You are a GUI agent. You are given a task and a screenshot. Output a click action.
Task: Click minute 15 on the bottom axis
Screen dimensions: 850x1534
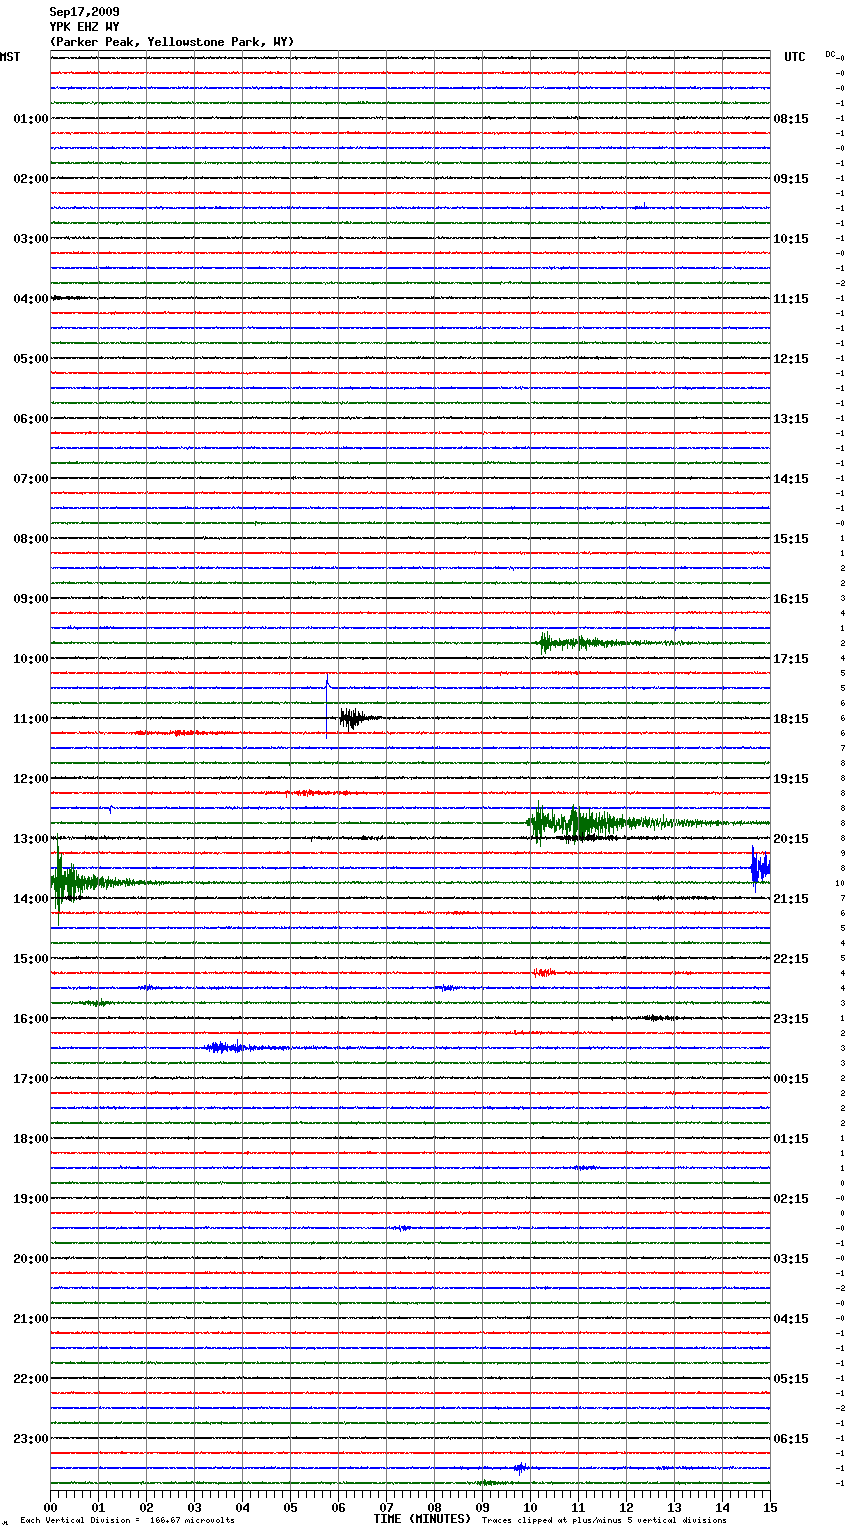[769, 1507]
